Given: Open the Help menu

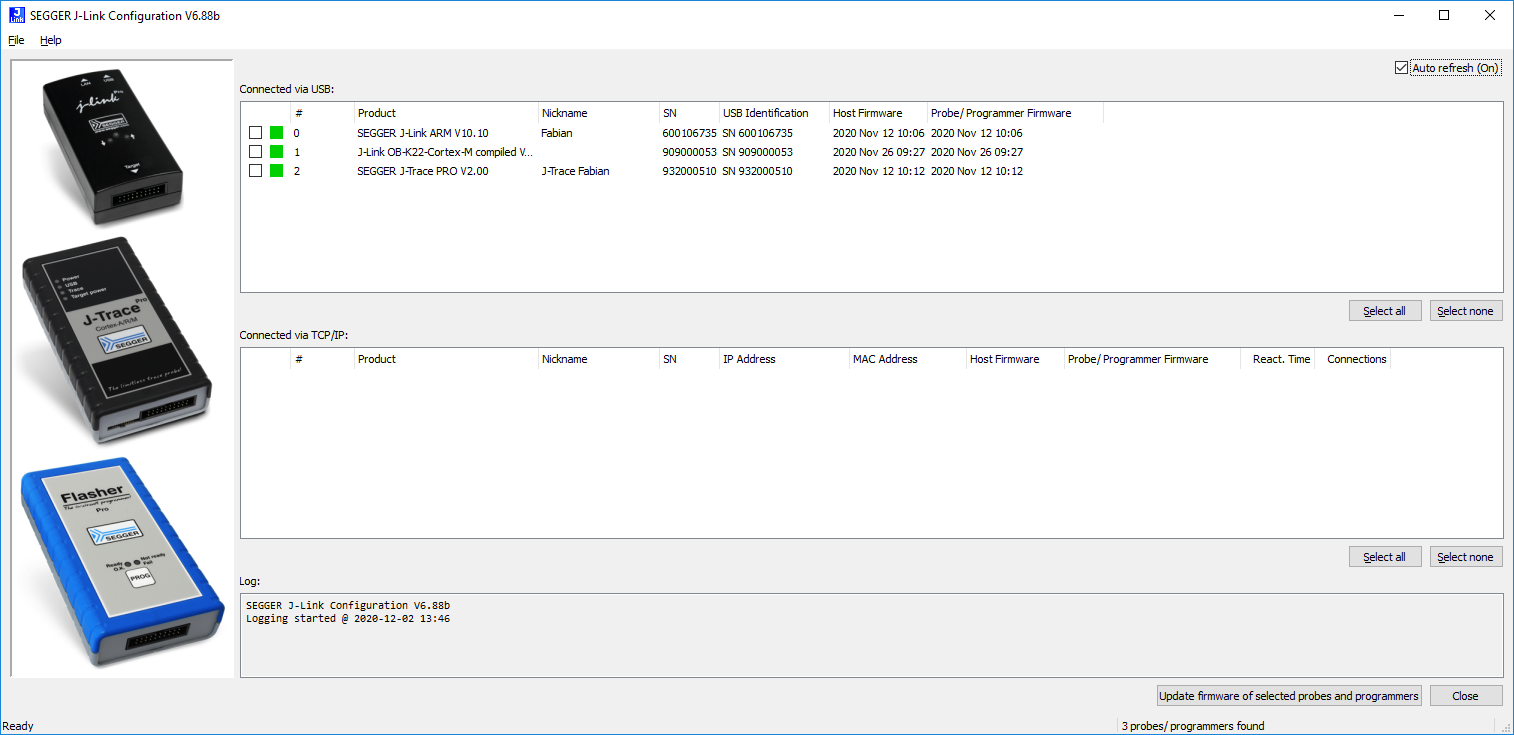Looking at the screenshot, I should click(51, 40).
